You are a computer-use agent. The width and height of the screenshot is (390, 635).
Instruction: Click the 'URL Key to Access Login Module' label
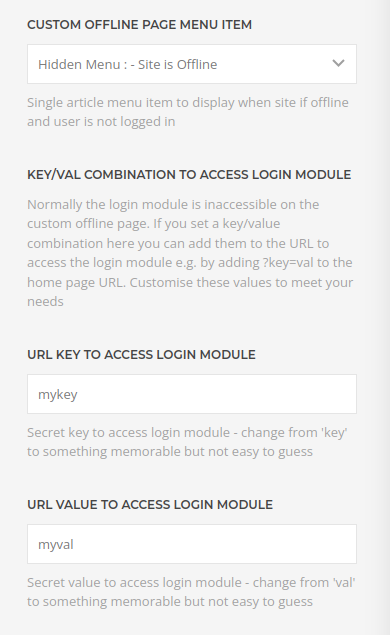pyautogui.click(x=141, y=354)
